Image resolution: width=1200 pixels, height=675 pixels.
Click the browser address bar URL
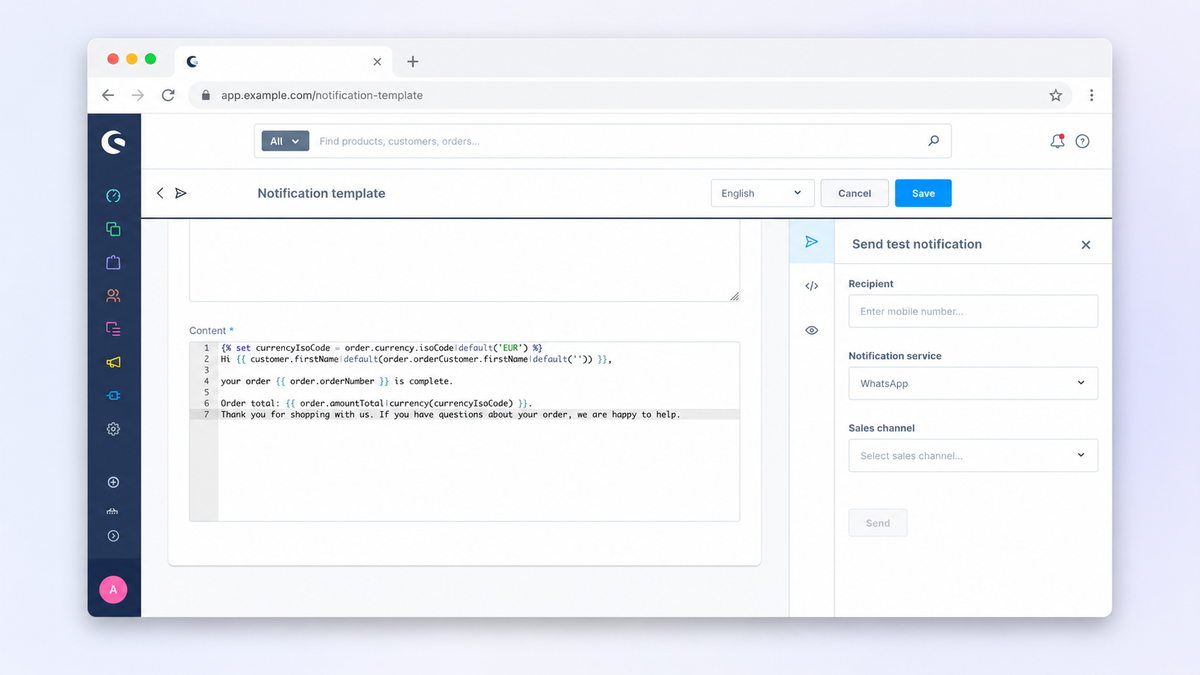(x=322, y=95)
